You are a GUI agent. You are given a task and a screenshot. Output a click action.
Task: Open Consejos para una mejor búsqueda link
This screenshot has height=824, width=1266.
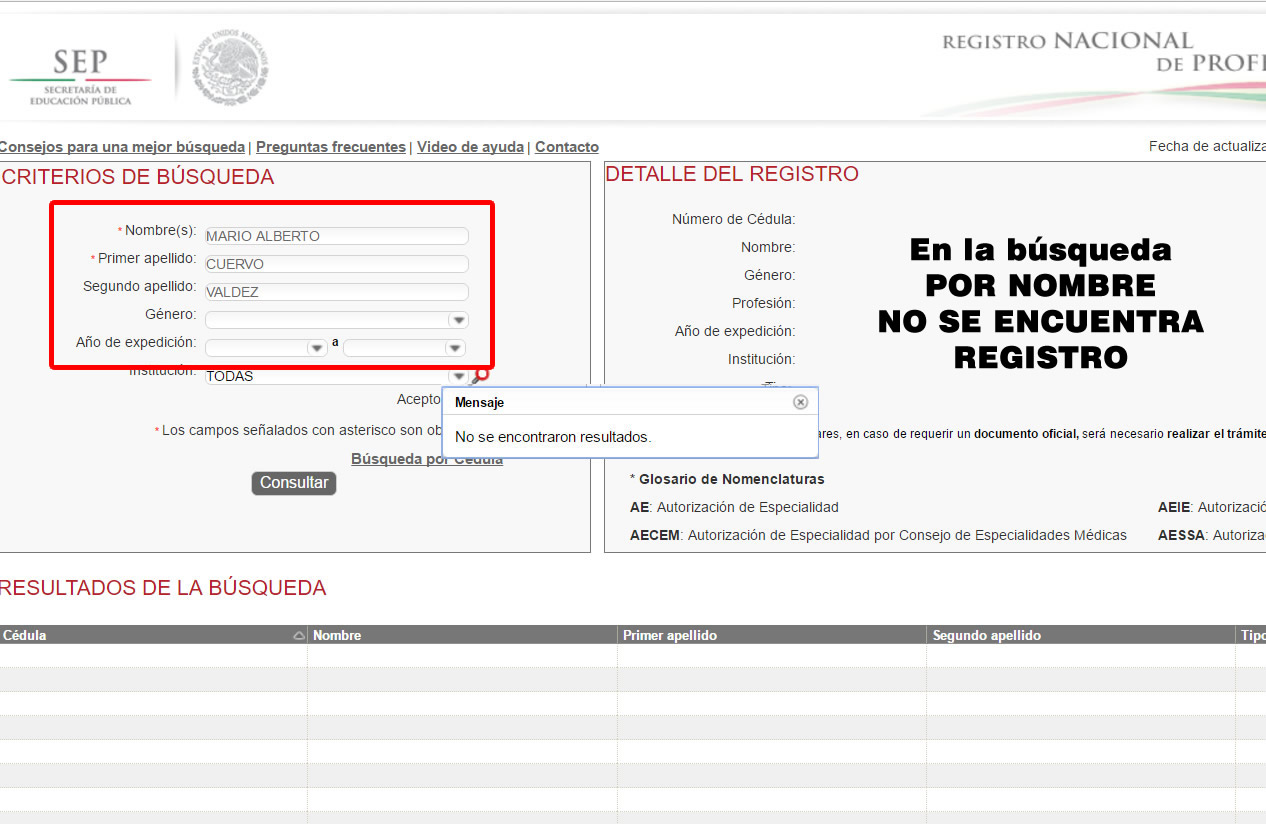(x=122, y=147)
